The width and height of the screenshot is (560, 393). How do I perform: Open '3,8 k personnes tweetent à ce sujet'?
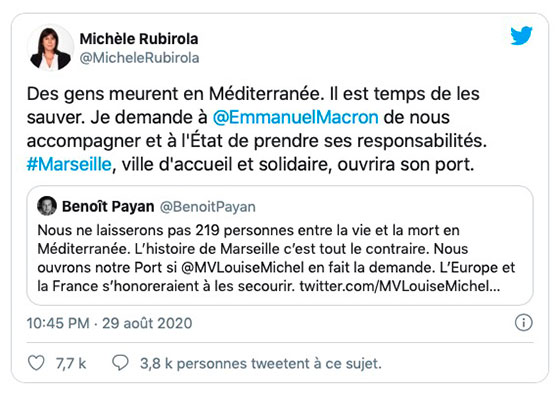coord(261,363)
